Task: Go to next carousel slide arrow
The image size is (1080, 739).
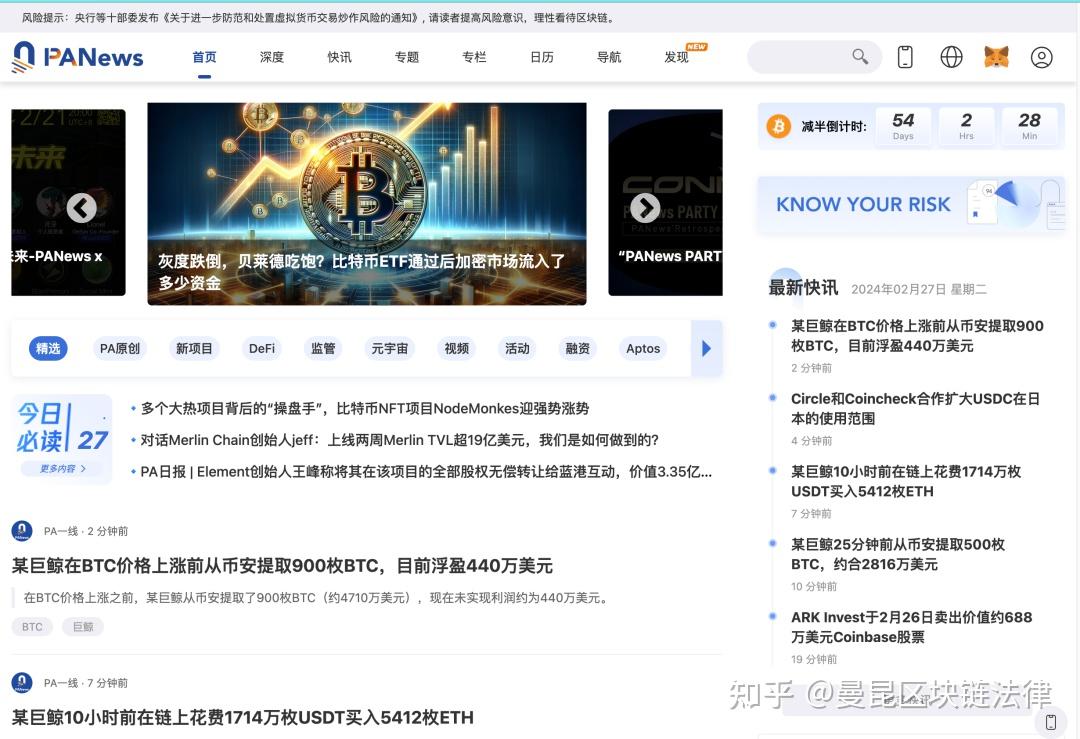Action: click(645, 207)
